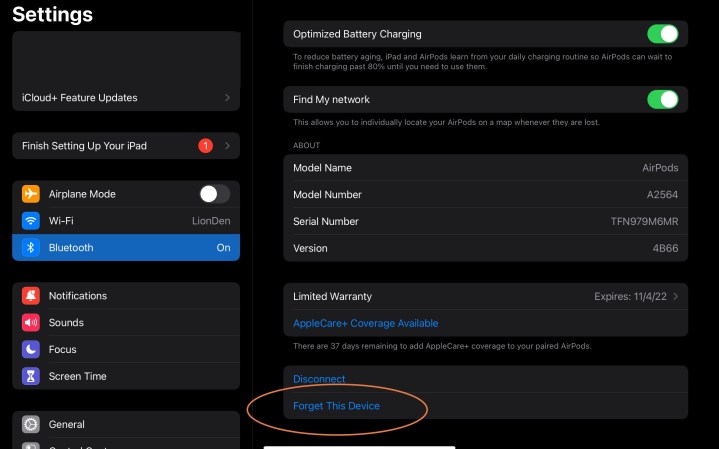Tap the red notification badge

pos(205,146)
